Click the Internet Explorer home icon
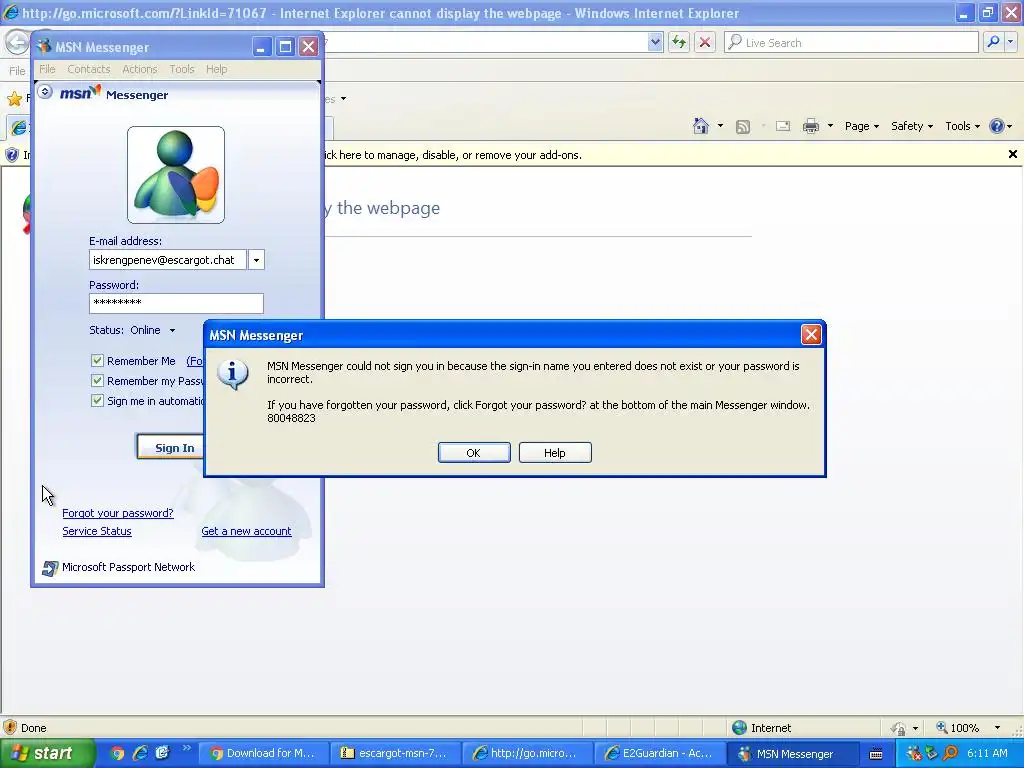1024x768 pixels. (x=701, y=126)
